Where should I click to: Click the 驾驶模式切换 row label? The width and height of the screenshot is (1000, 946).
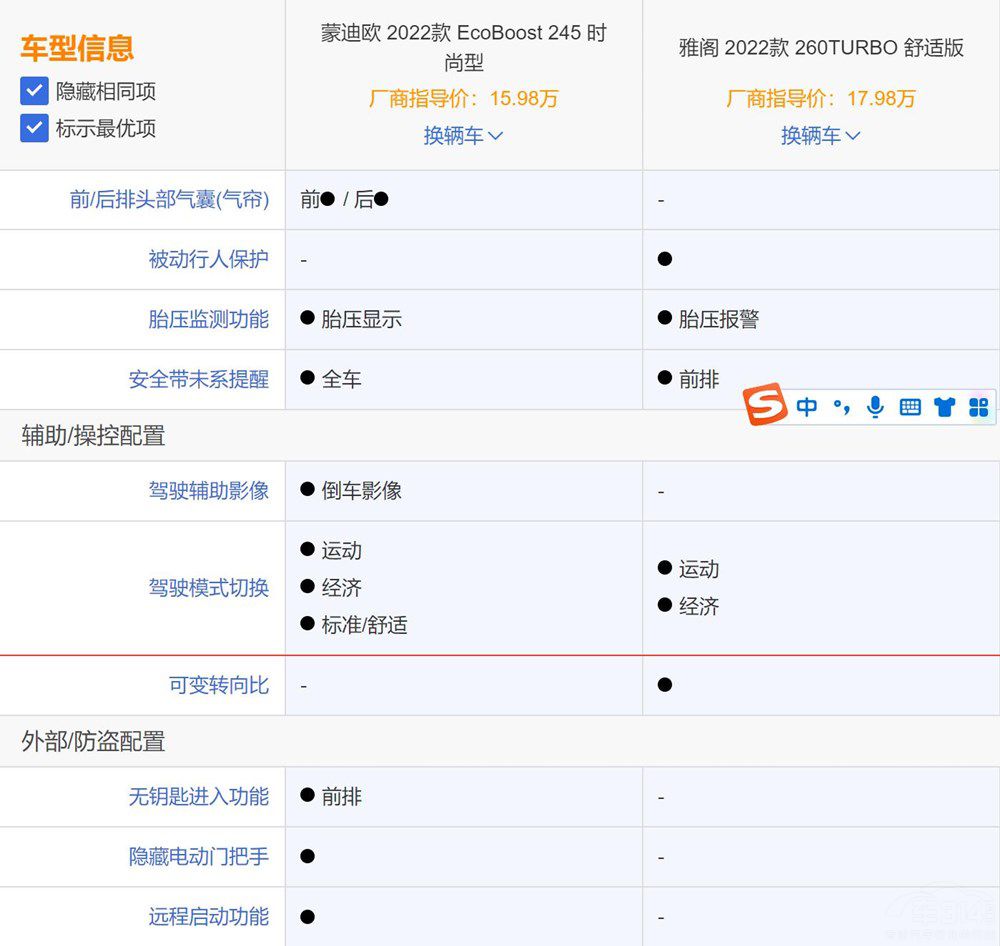[208, 588]
